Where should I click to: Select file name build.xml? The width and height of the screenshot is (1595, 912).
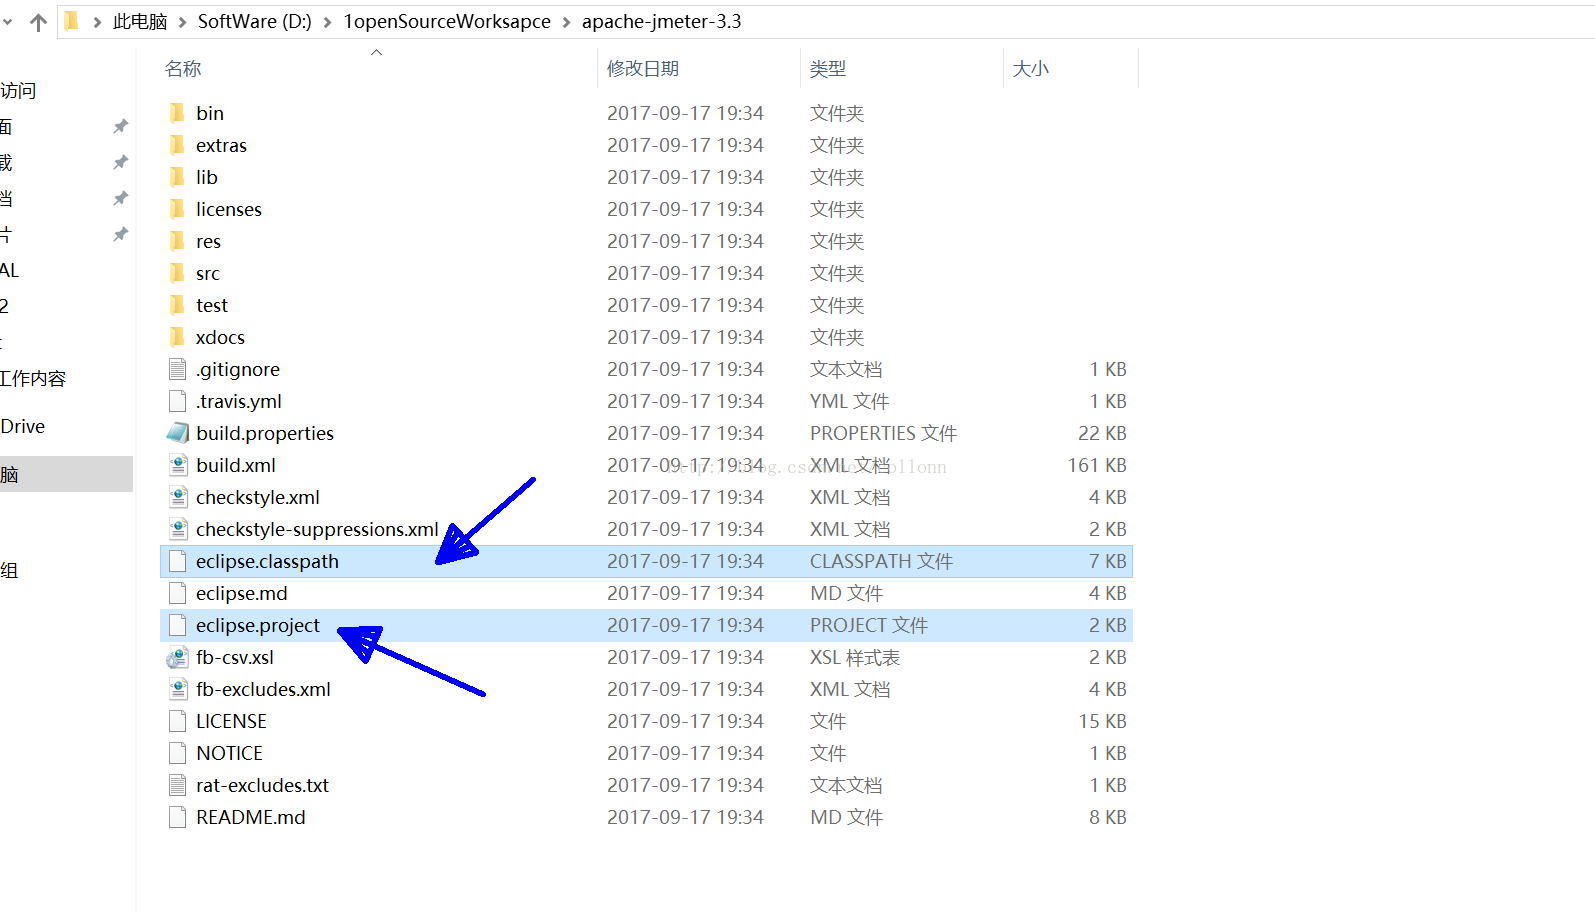coord(236,465)
